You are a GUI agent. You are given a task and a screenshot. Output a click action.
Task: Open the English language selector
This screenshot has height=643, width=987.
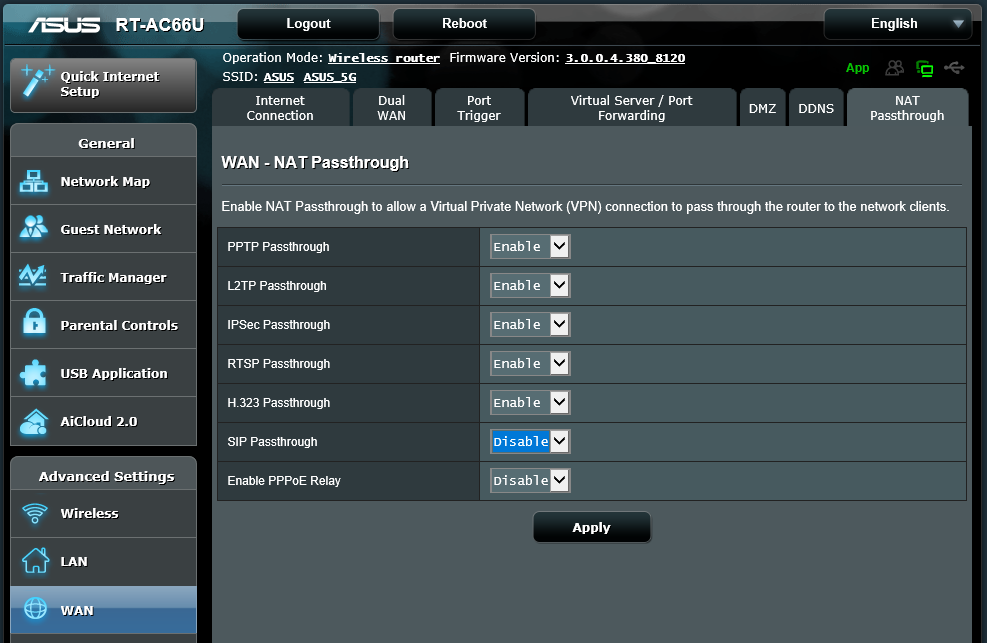pyautogui.click(x=897, y=24)
